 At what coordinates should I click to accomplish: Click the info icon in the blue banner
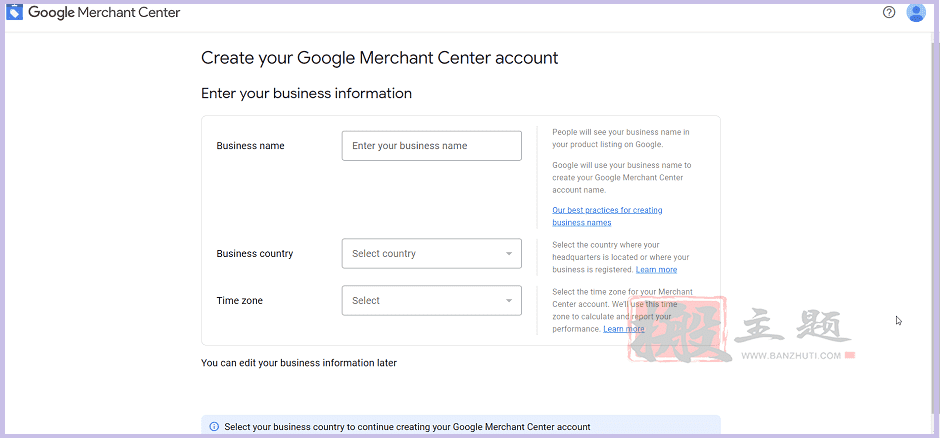pos(214,427)
